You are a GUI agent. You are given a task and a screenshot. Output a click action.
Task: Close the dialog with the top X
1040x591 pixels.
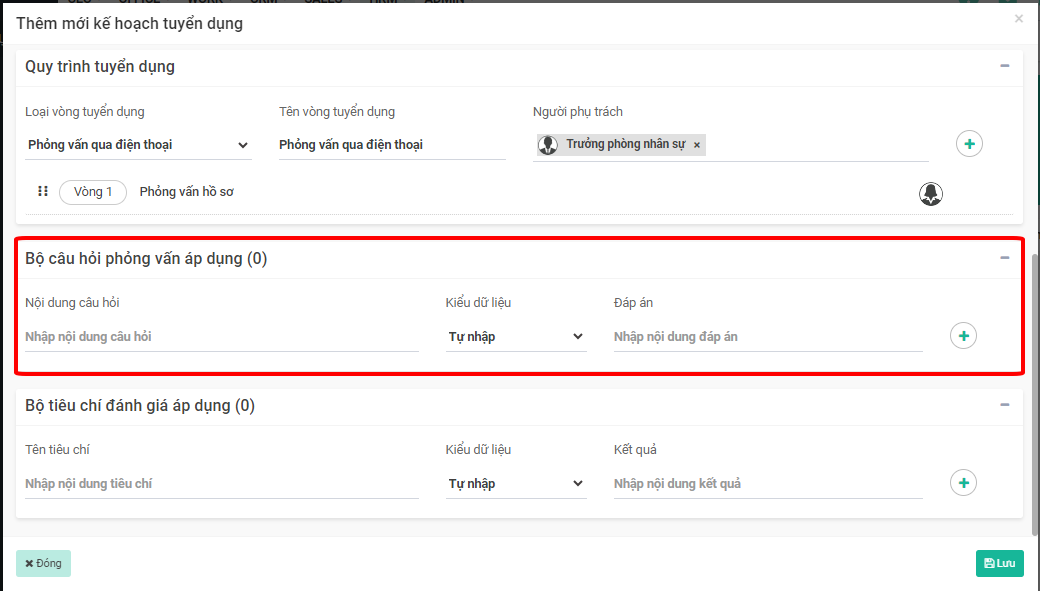pos(1019,19)
